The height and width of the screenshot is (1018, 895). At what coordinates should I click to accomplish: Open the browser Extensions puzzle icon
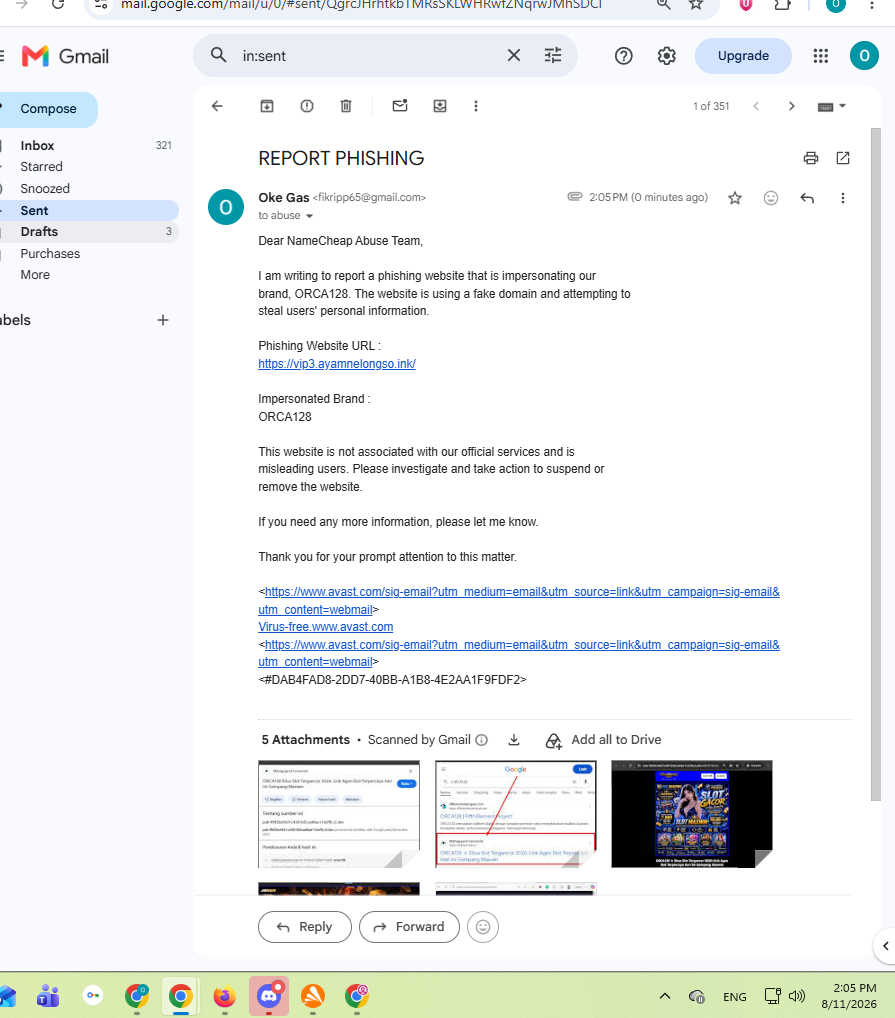783,5
